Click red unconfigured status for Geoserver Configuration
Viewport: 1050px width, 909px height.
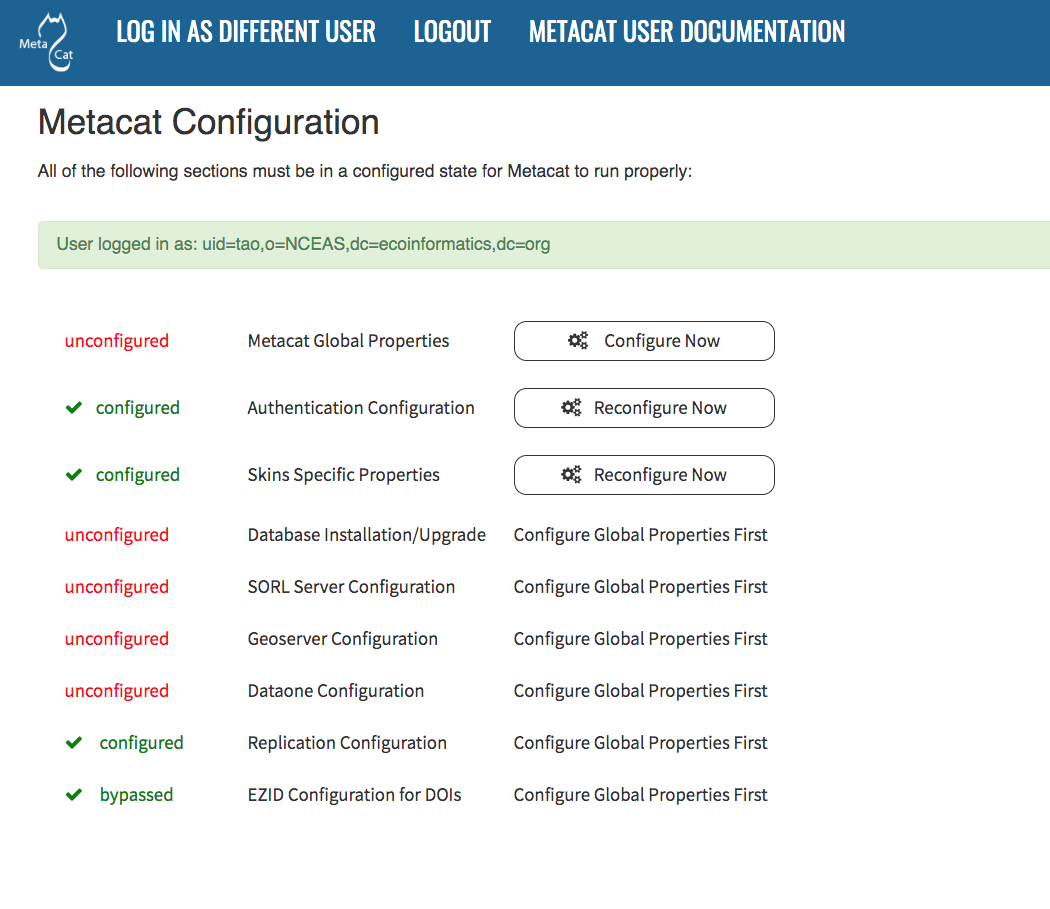[117, 639]
